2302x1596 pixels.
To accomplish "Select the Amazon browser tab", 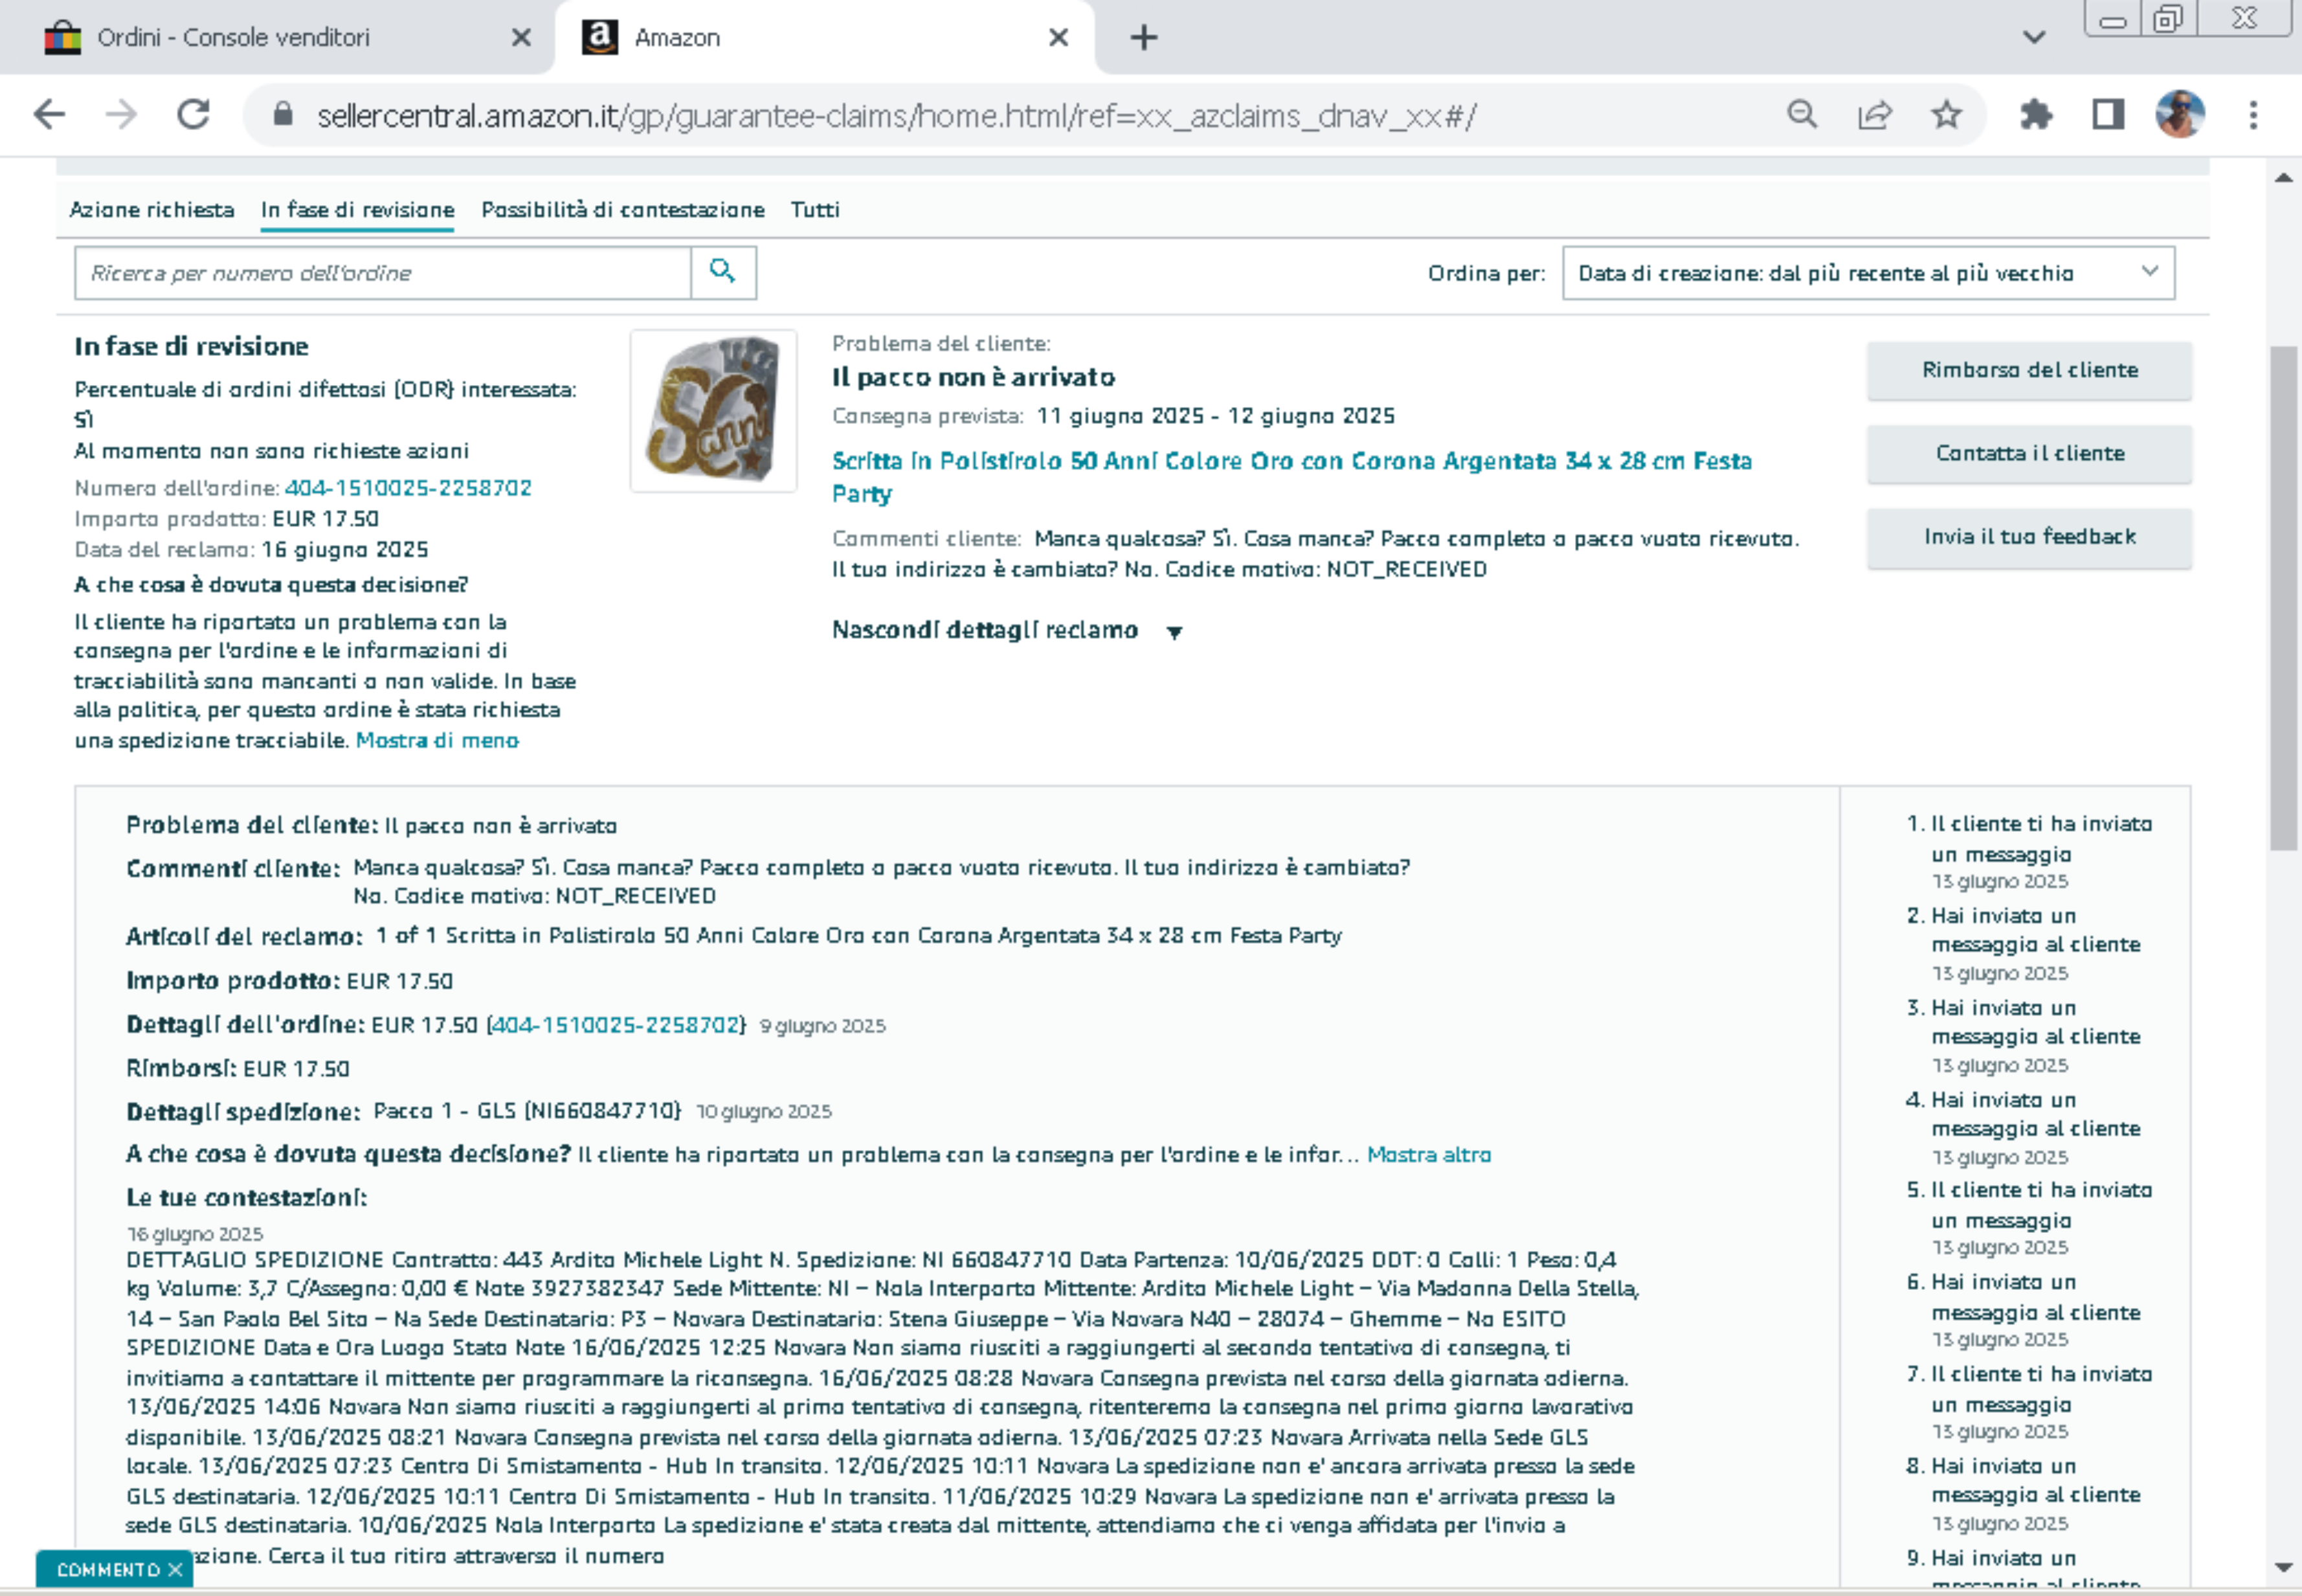I will (x=825, y=38).
